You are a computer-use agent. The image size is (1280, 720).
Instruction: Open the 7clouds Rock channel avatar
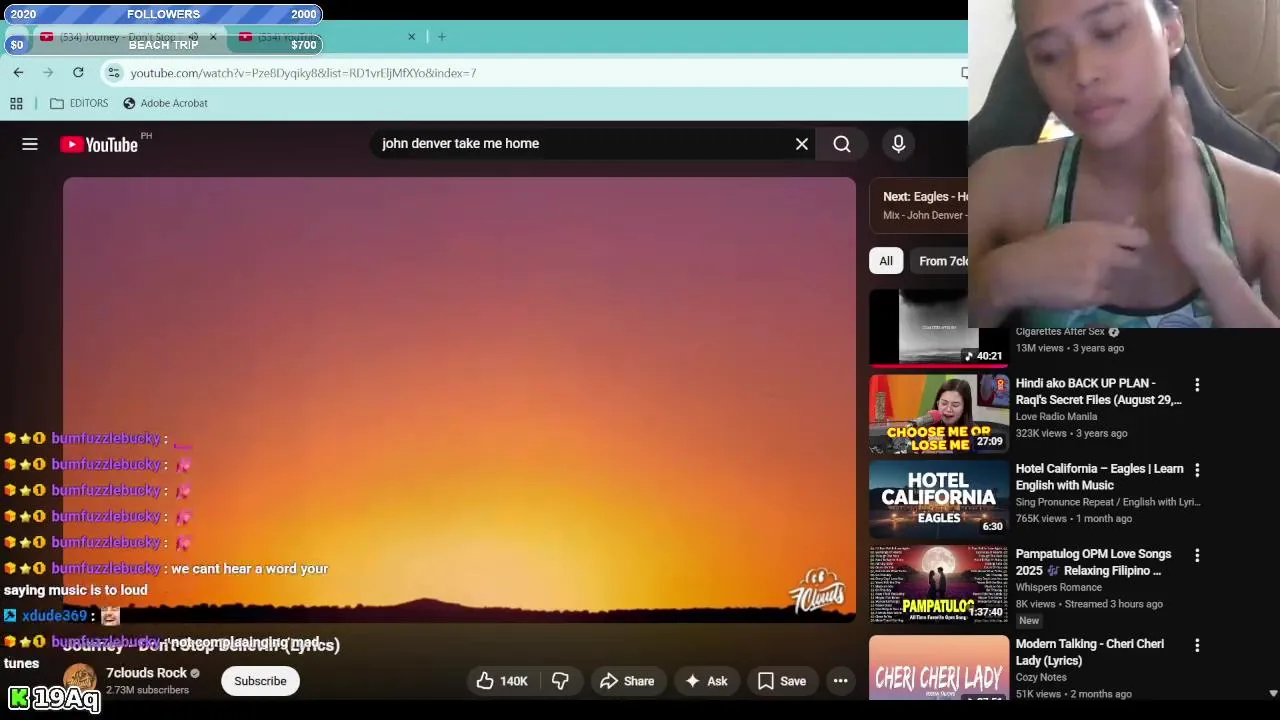coord(80,681)
